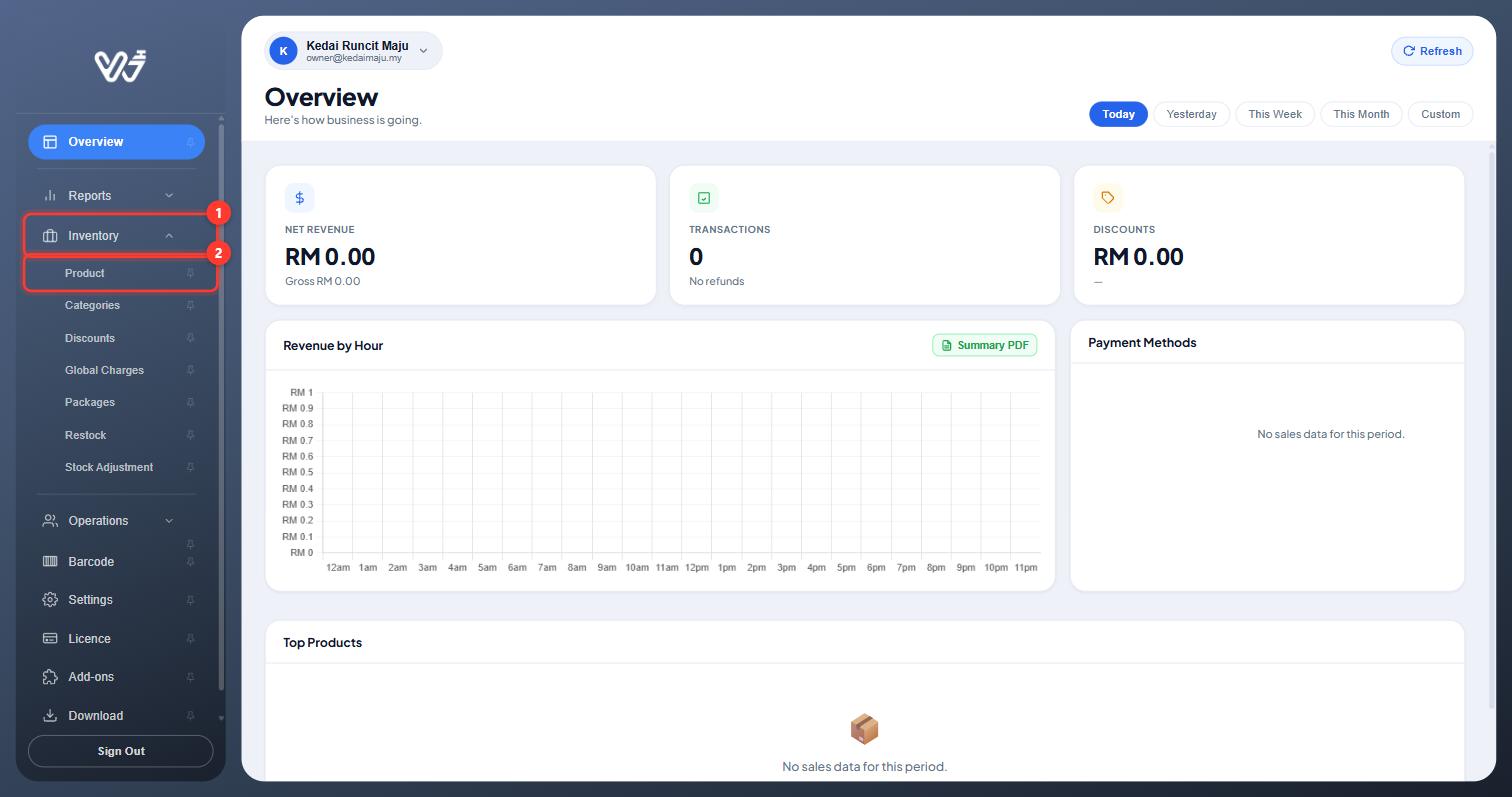Toggle pin for Global Charges

click(x=190, y=370)
